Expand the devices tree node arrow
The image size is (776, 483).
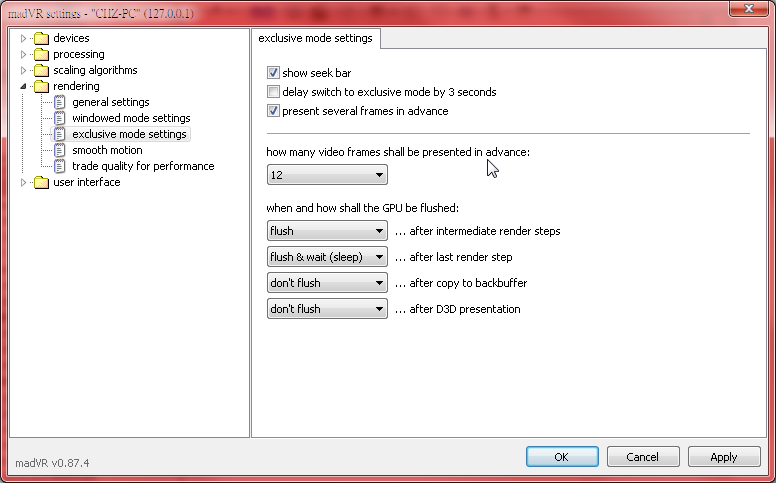tap(24, 39)
